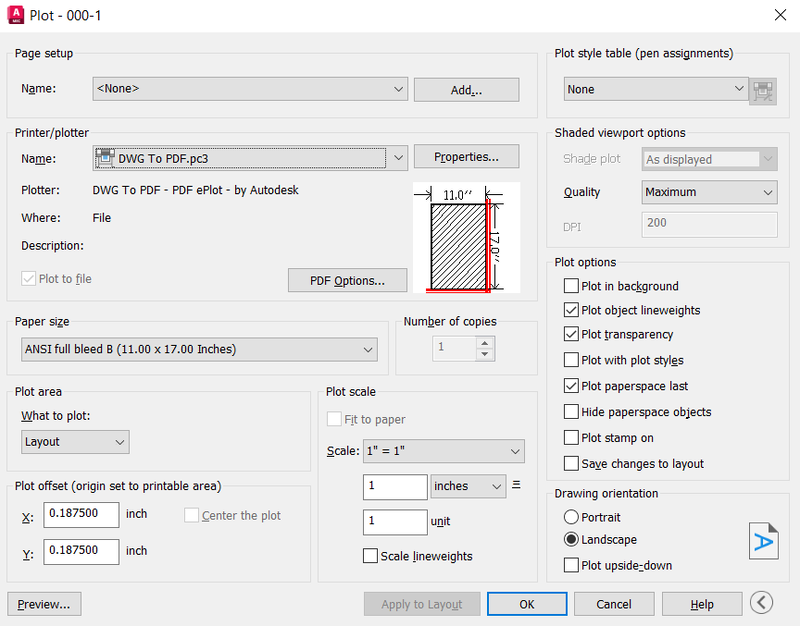Confirm the plot with OK
The image size is (800, 626).
click(x=527, y=604)
